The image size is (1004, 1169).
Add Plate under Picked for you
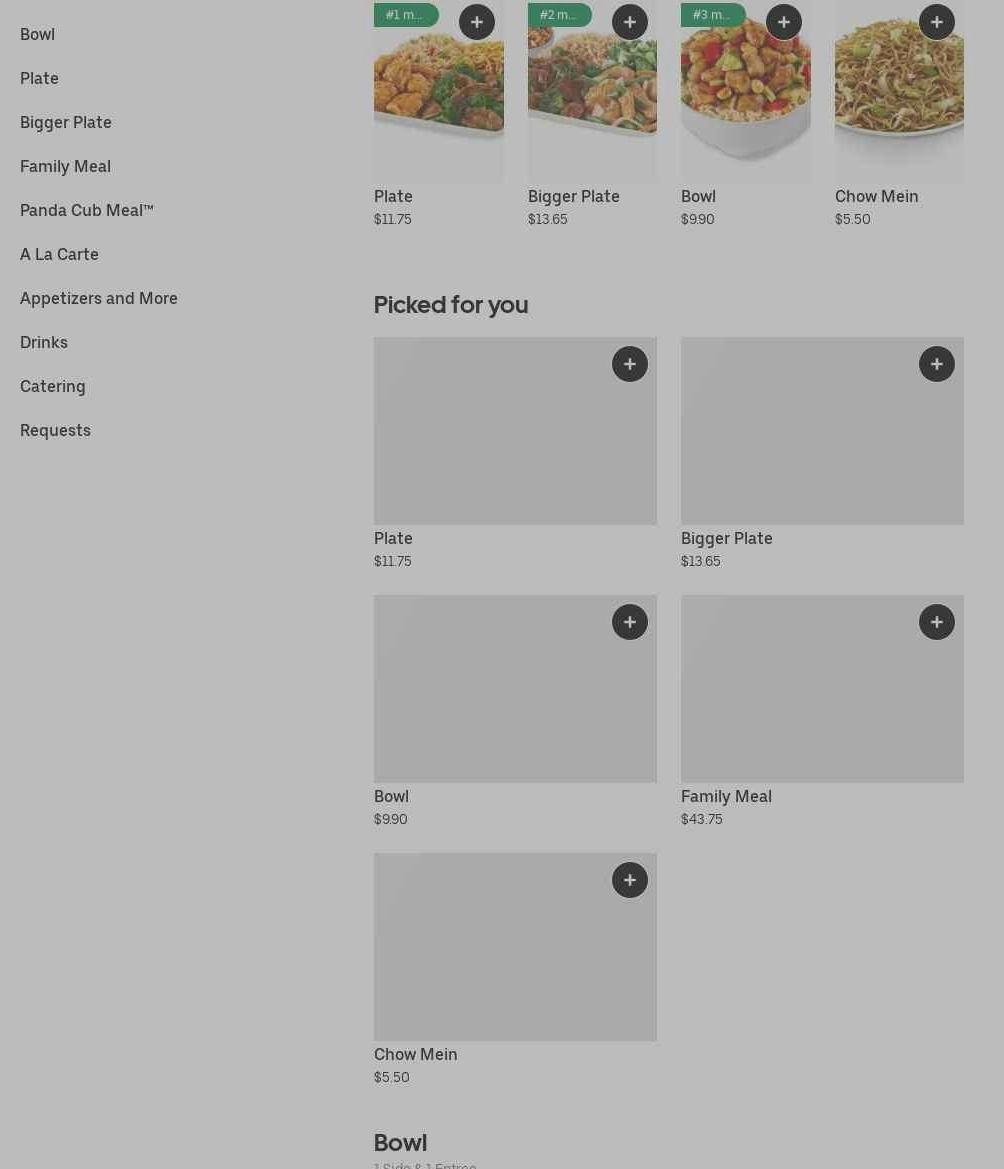click(x=630, y=364)
